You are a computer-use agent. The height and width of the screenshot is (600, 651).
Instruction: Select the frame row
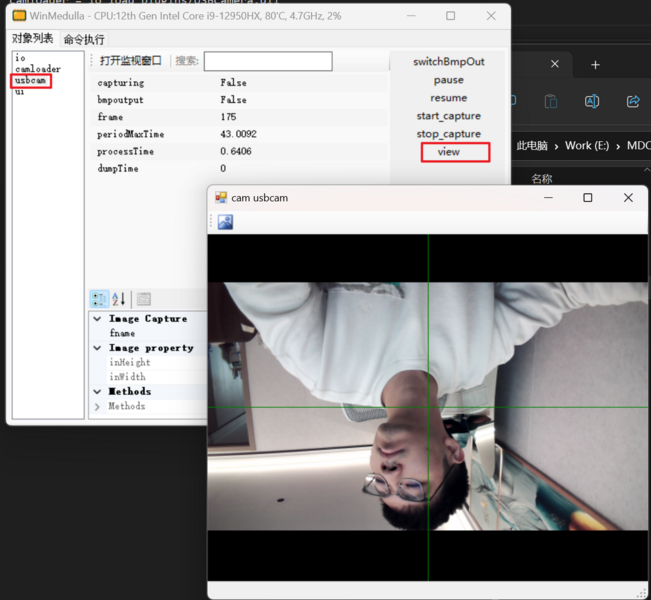click(x=239, y=117)
